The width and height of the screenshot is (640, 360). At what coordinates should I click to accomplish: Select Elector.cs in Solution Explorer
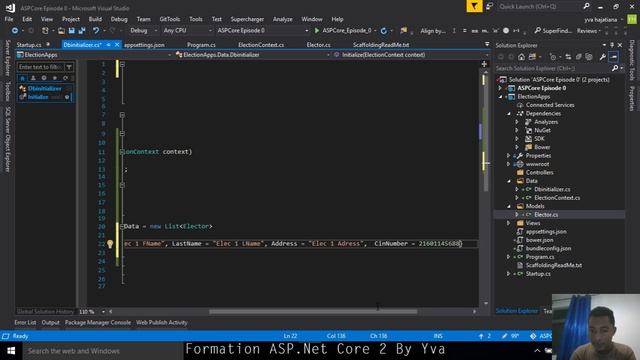coord(546,215)
